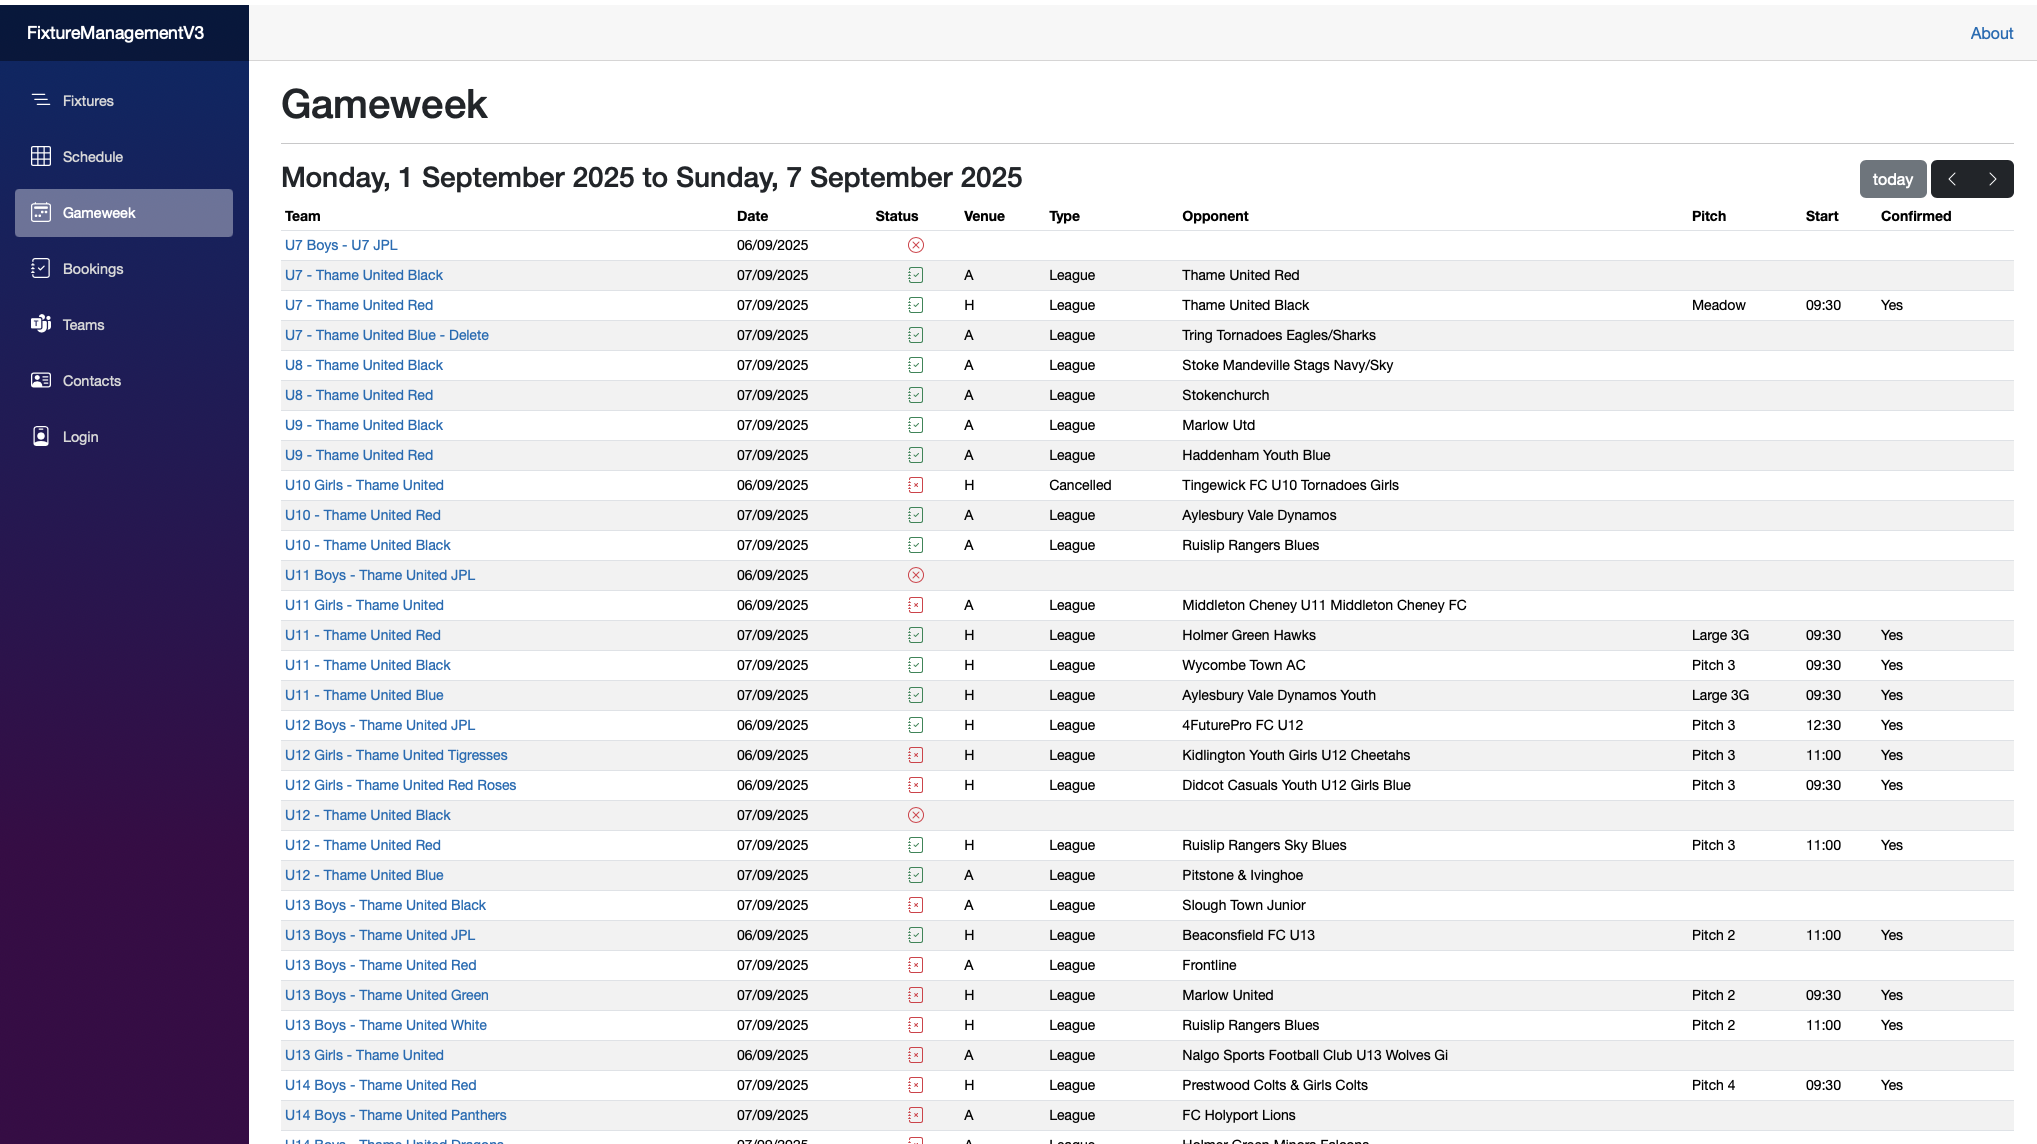Go to previous gameweek with left chevron
Viewport: 2037px width, 1144px height.
tap(1952, 179)
